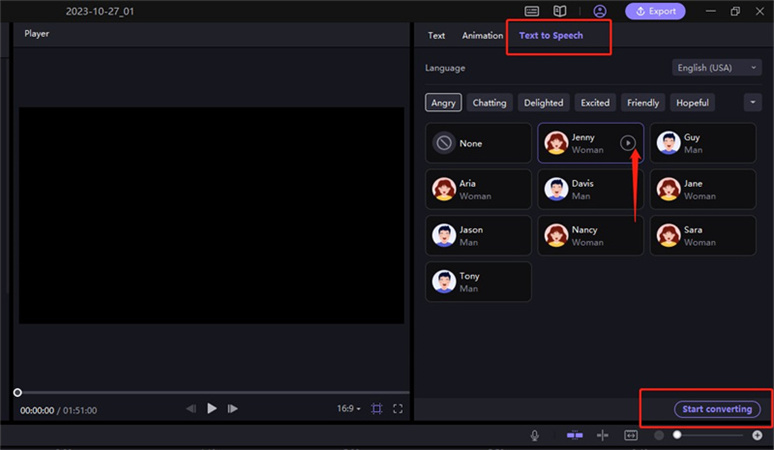Open the English (USA) language dropdown
Viewport: 774px width, 450px height.
pos(717,68)
